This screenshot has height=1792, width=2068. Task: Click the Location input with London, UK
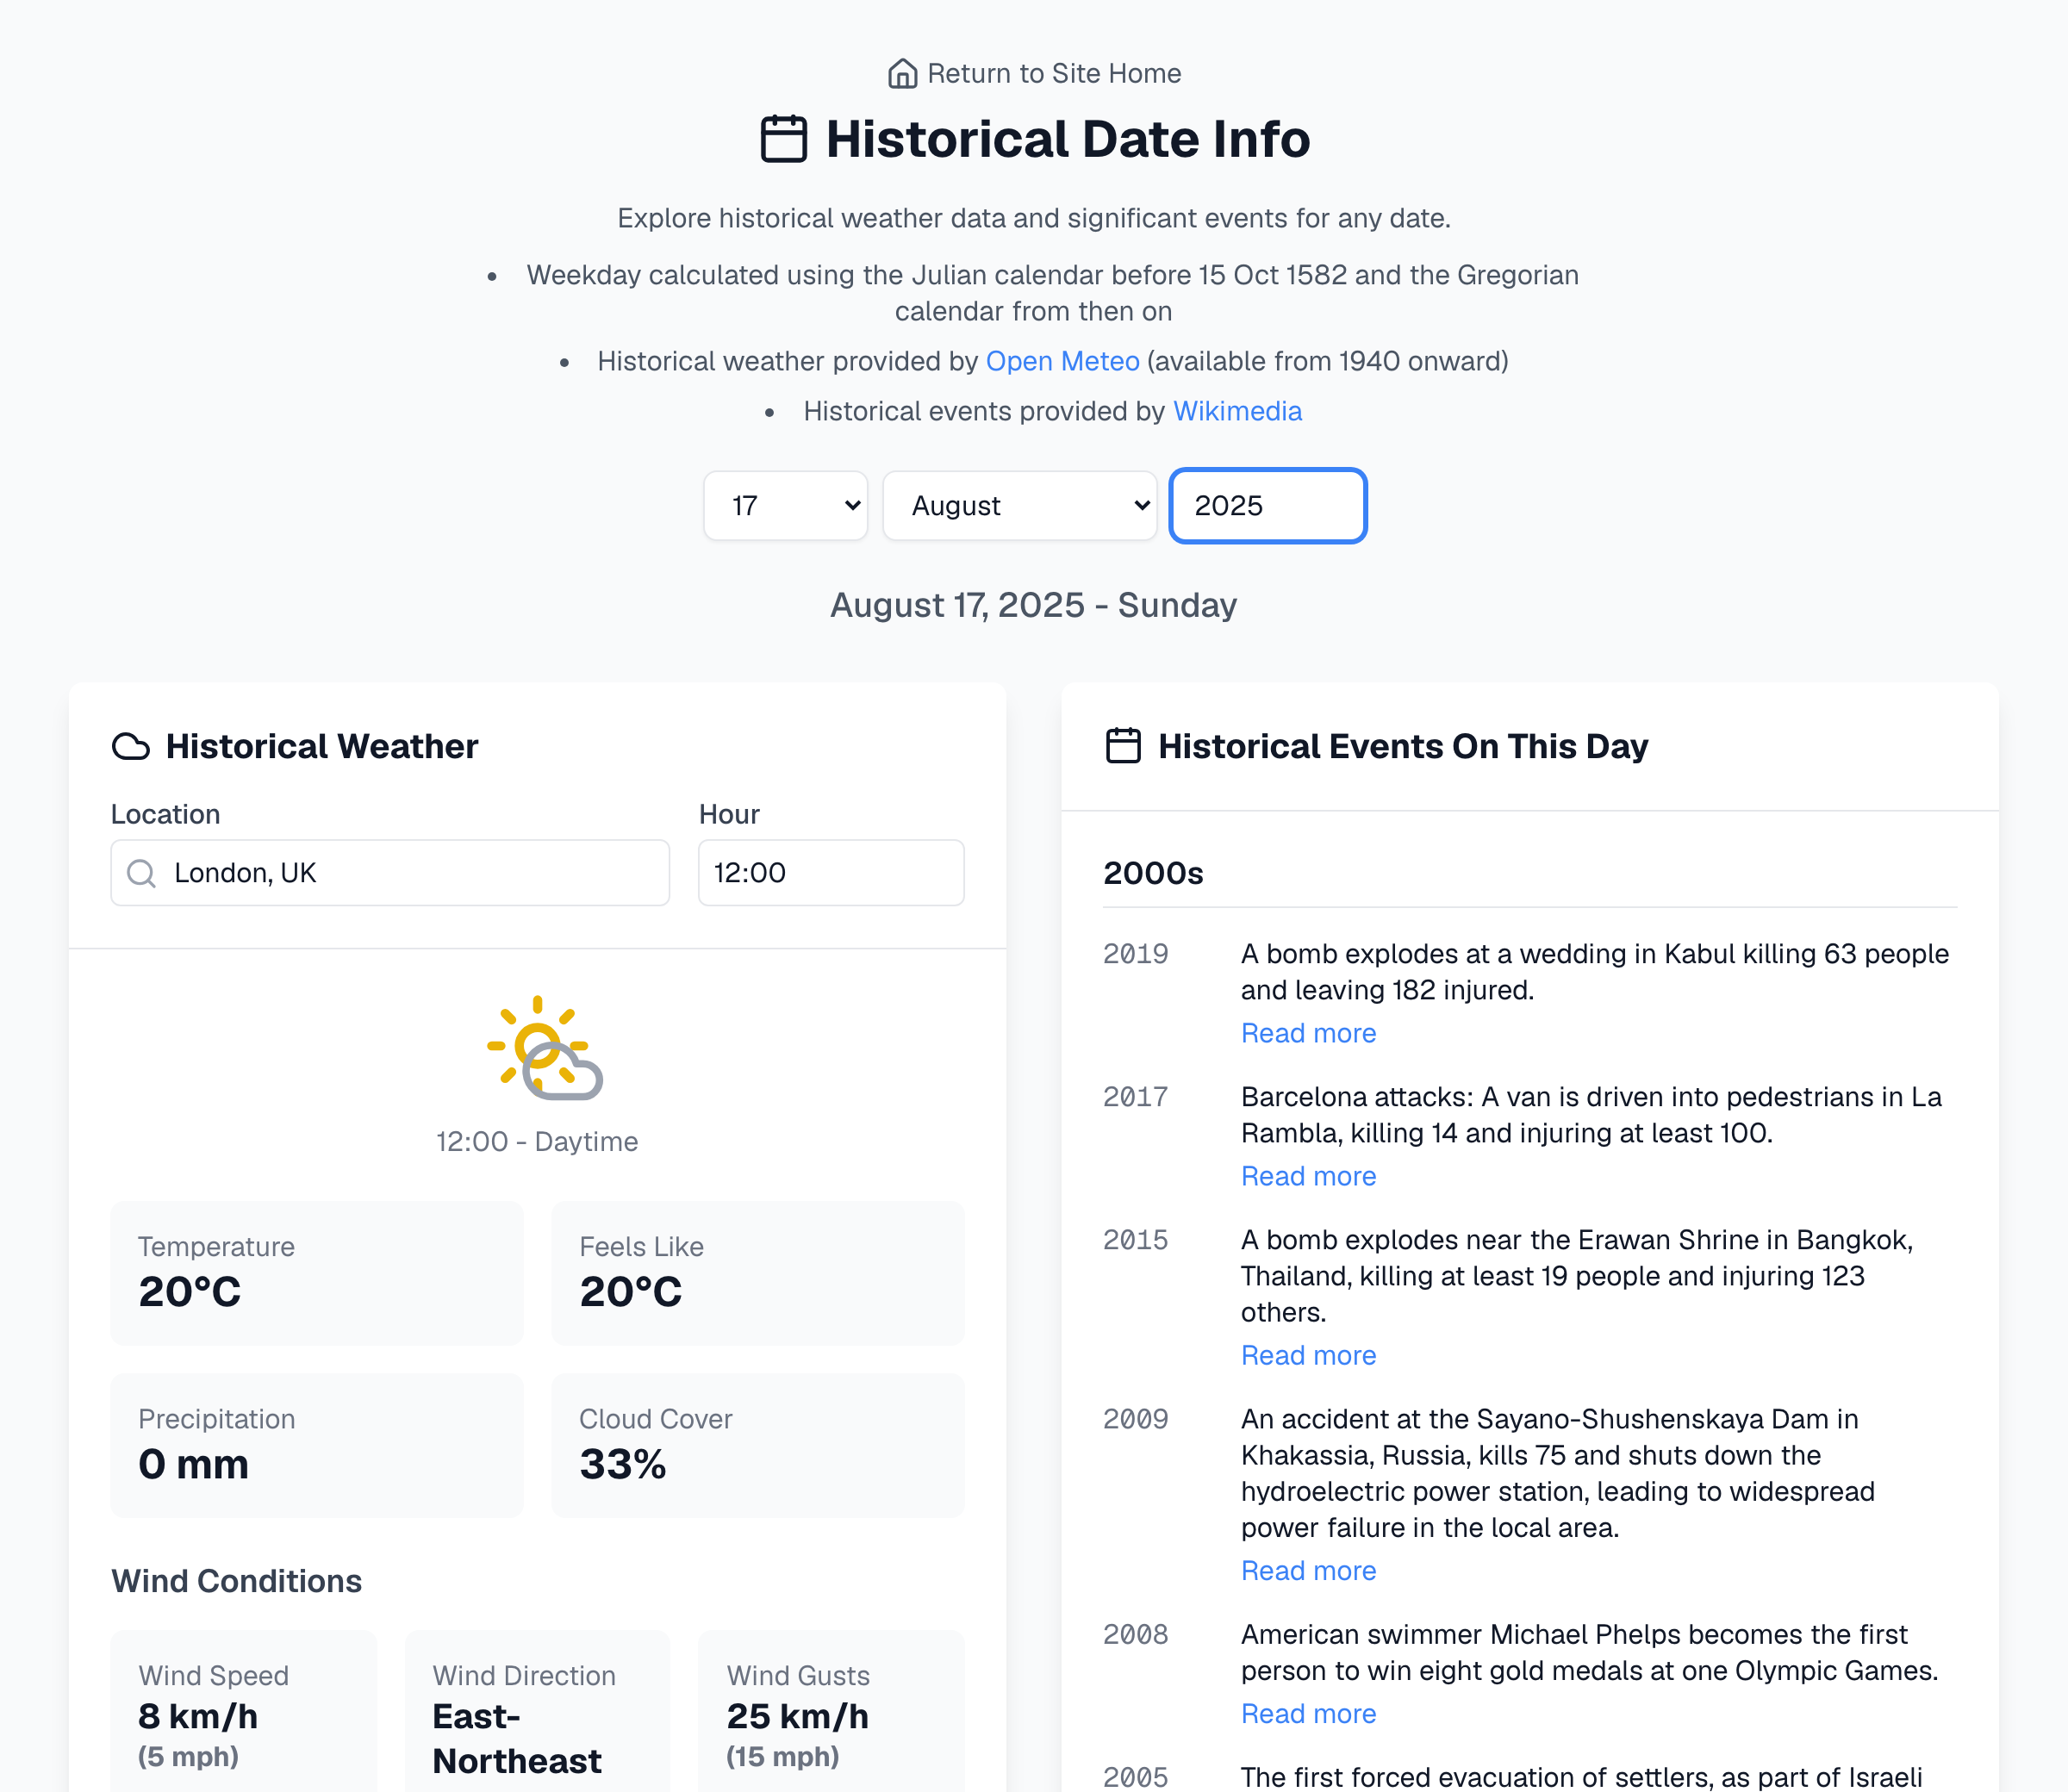[390, 873]
